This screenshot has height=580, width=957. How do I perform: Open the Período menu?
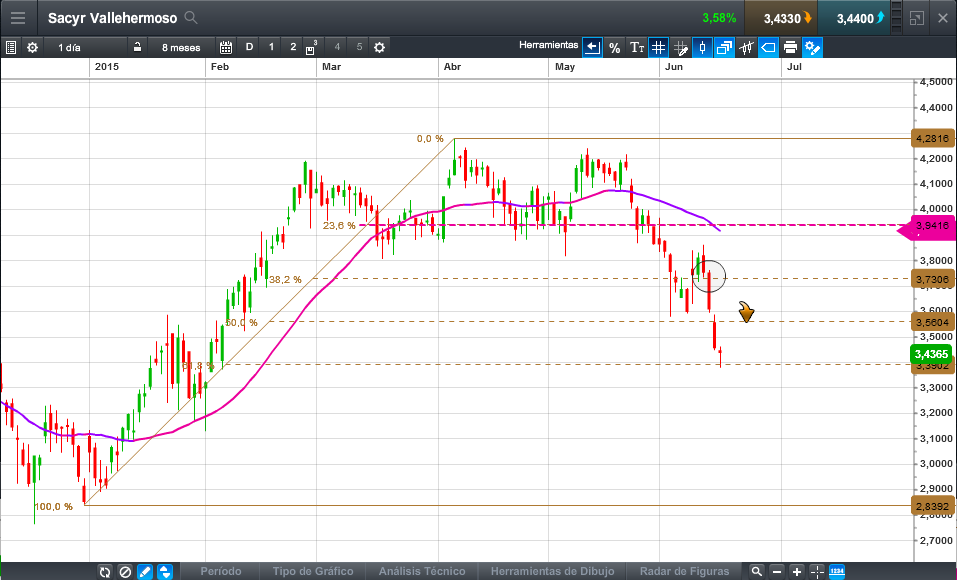(221, 571)
